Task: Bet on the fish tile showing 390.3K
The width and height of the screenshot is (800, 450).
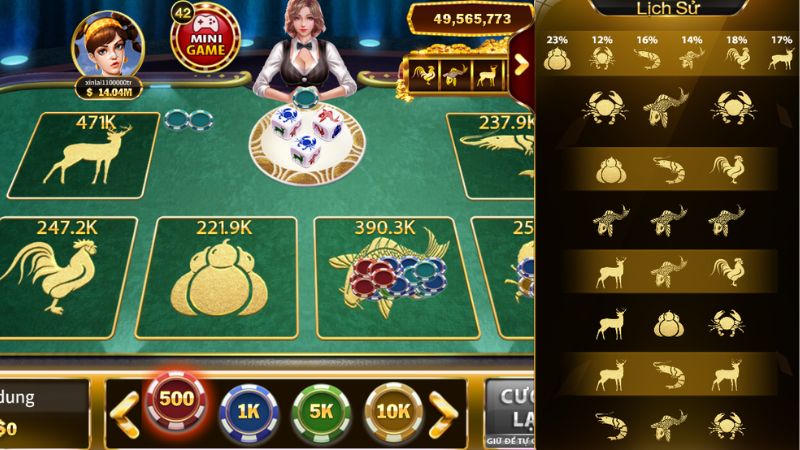Action: click(397, 278)
